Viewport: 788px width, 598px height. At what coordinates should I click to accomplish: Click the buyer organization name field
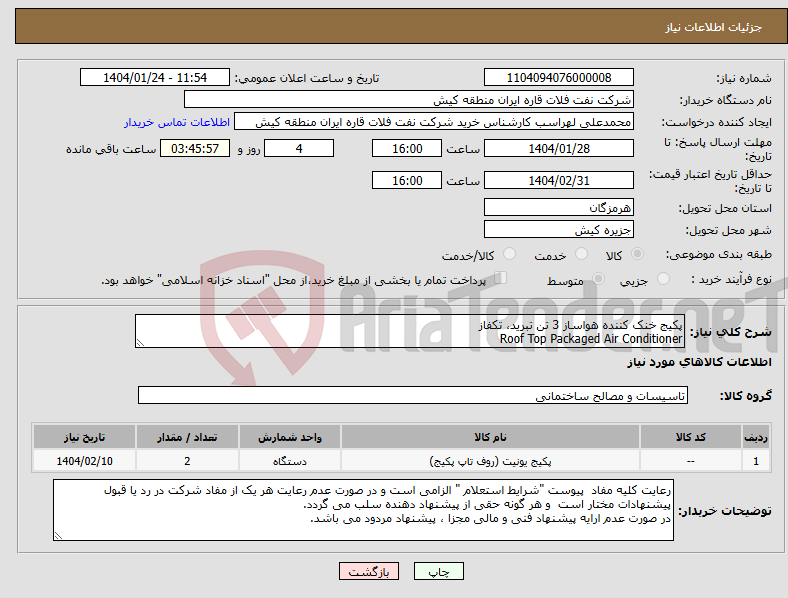[409, 99]
